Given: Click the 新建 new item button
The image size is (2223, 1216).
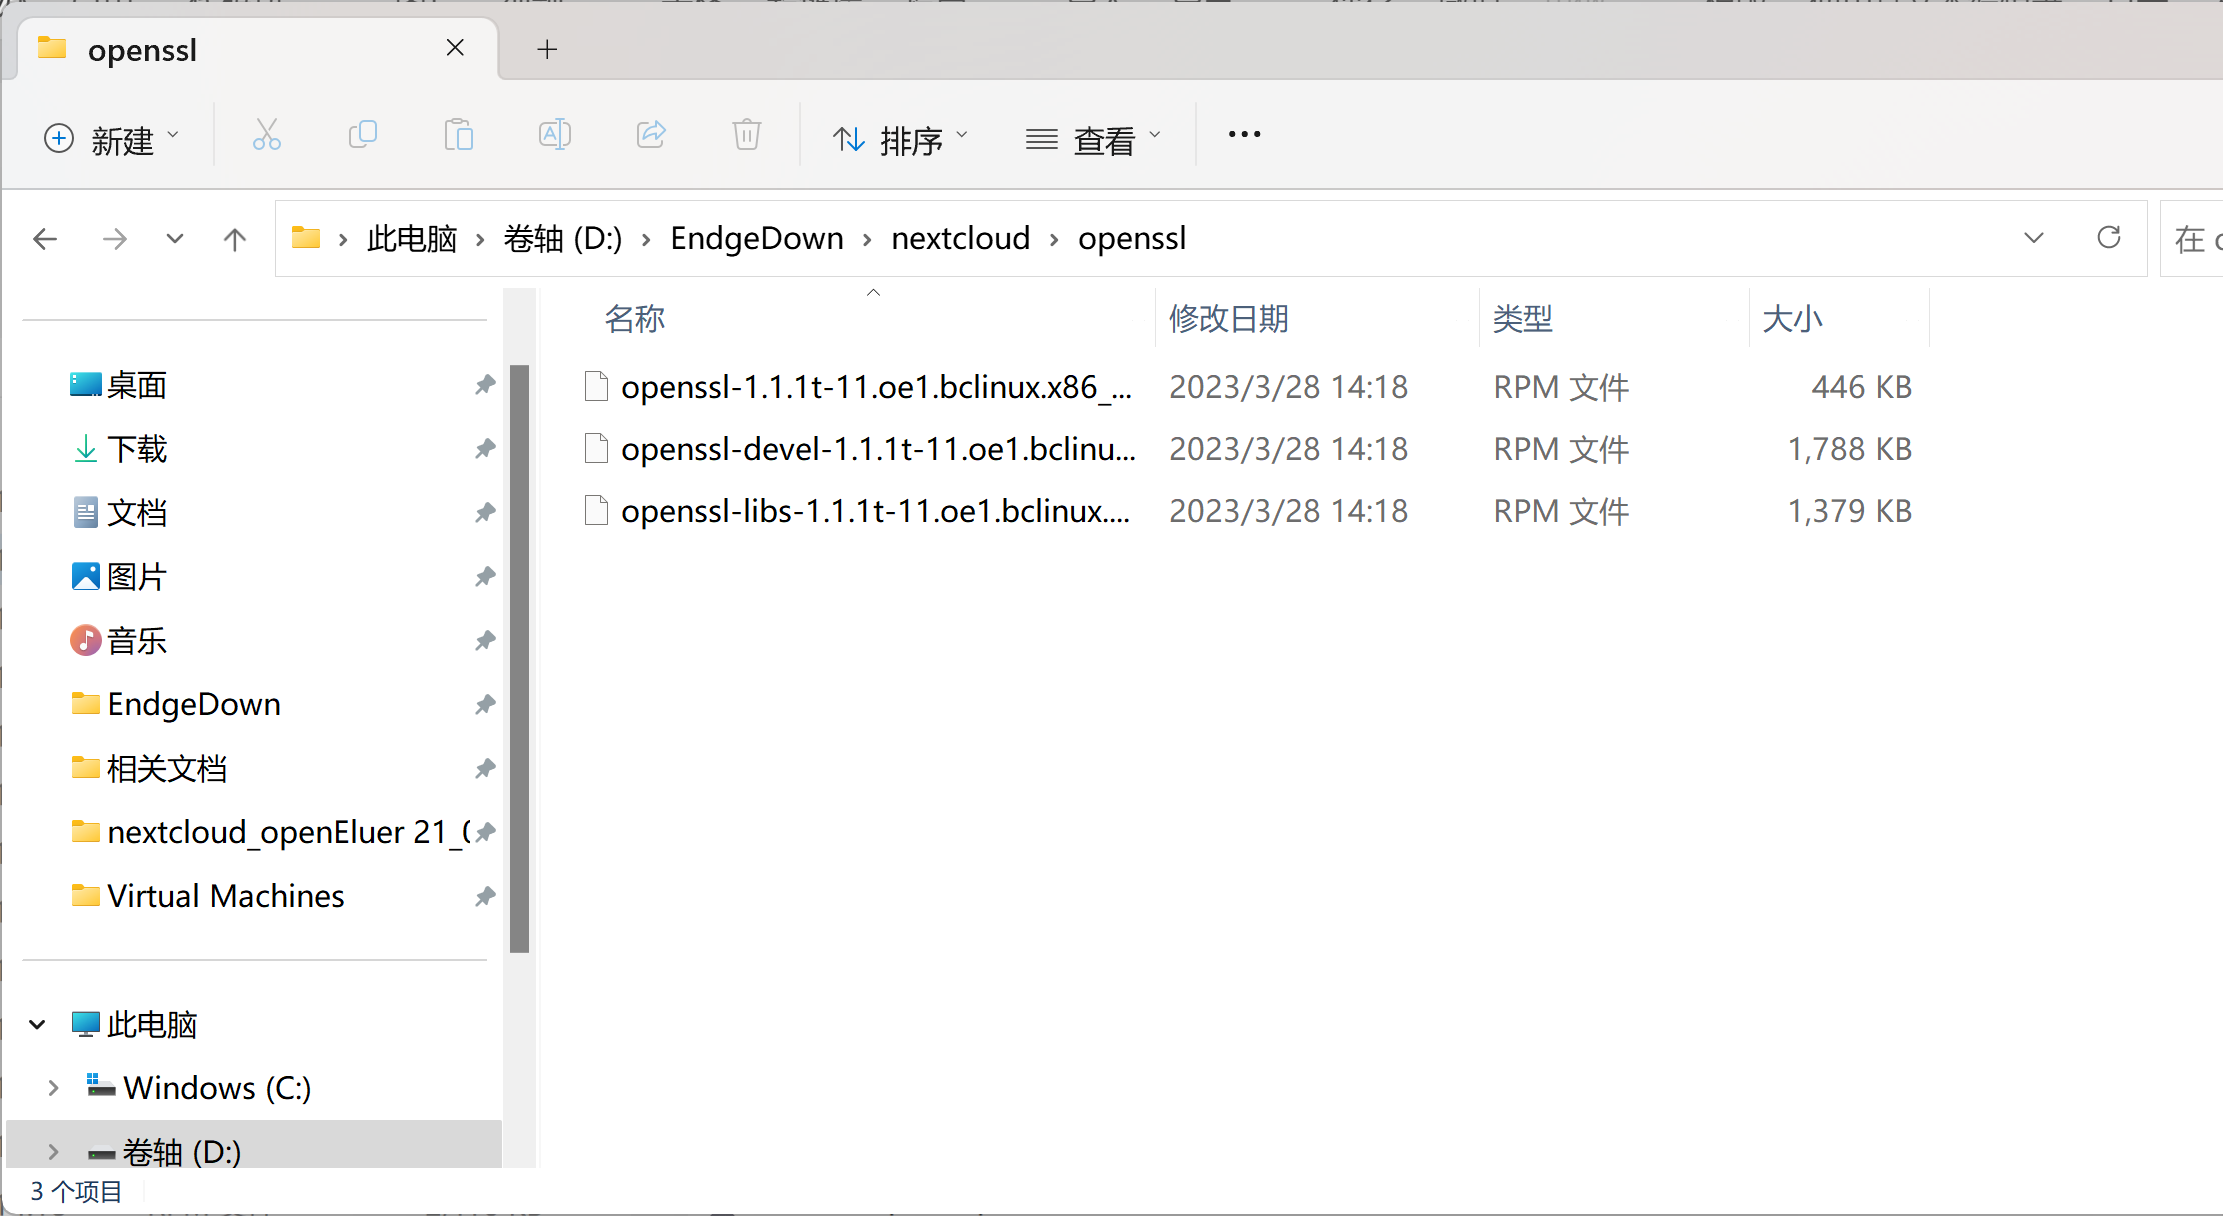Looking at the screenshot, I should (112, 139).
